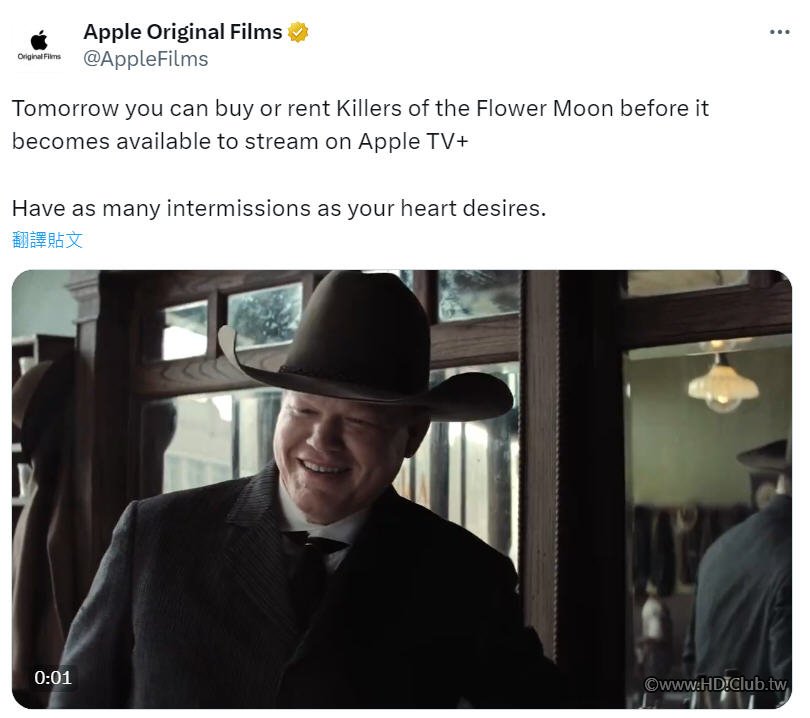The image size is (810, 718).
Task: Click the Apple logo inside the avatar
Action: (39, 40)
